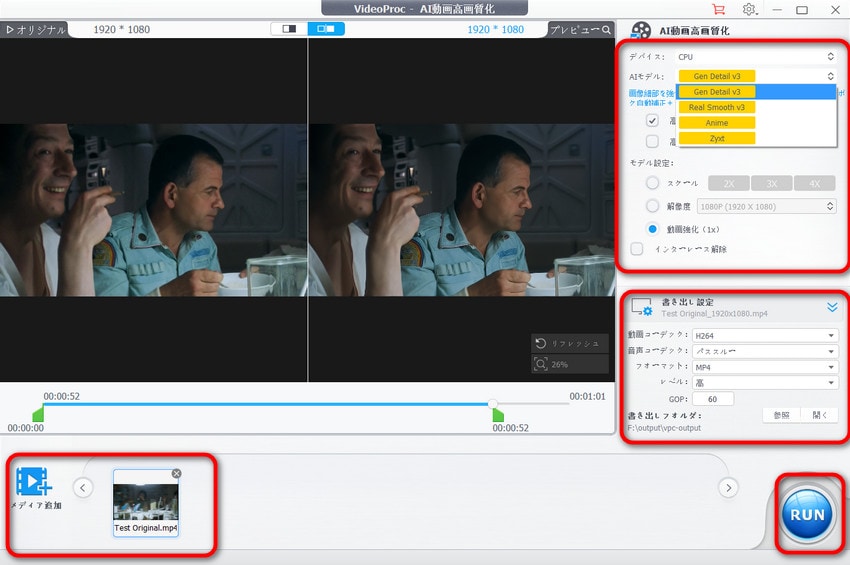Click the リフレッシュ refresh button
The height and width of the screenshot is (565, 850).
569,343
